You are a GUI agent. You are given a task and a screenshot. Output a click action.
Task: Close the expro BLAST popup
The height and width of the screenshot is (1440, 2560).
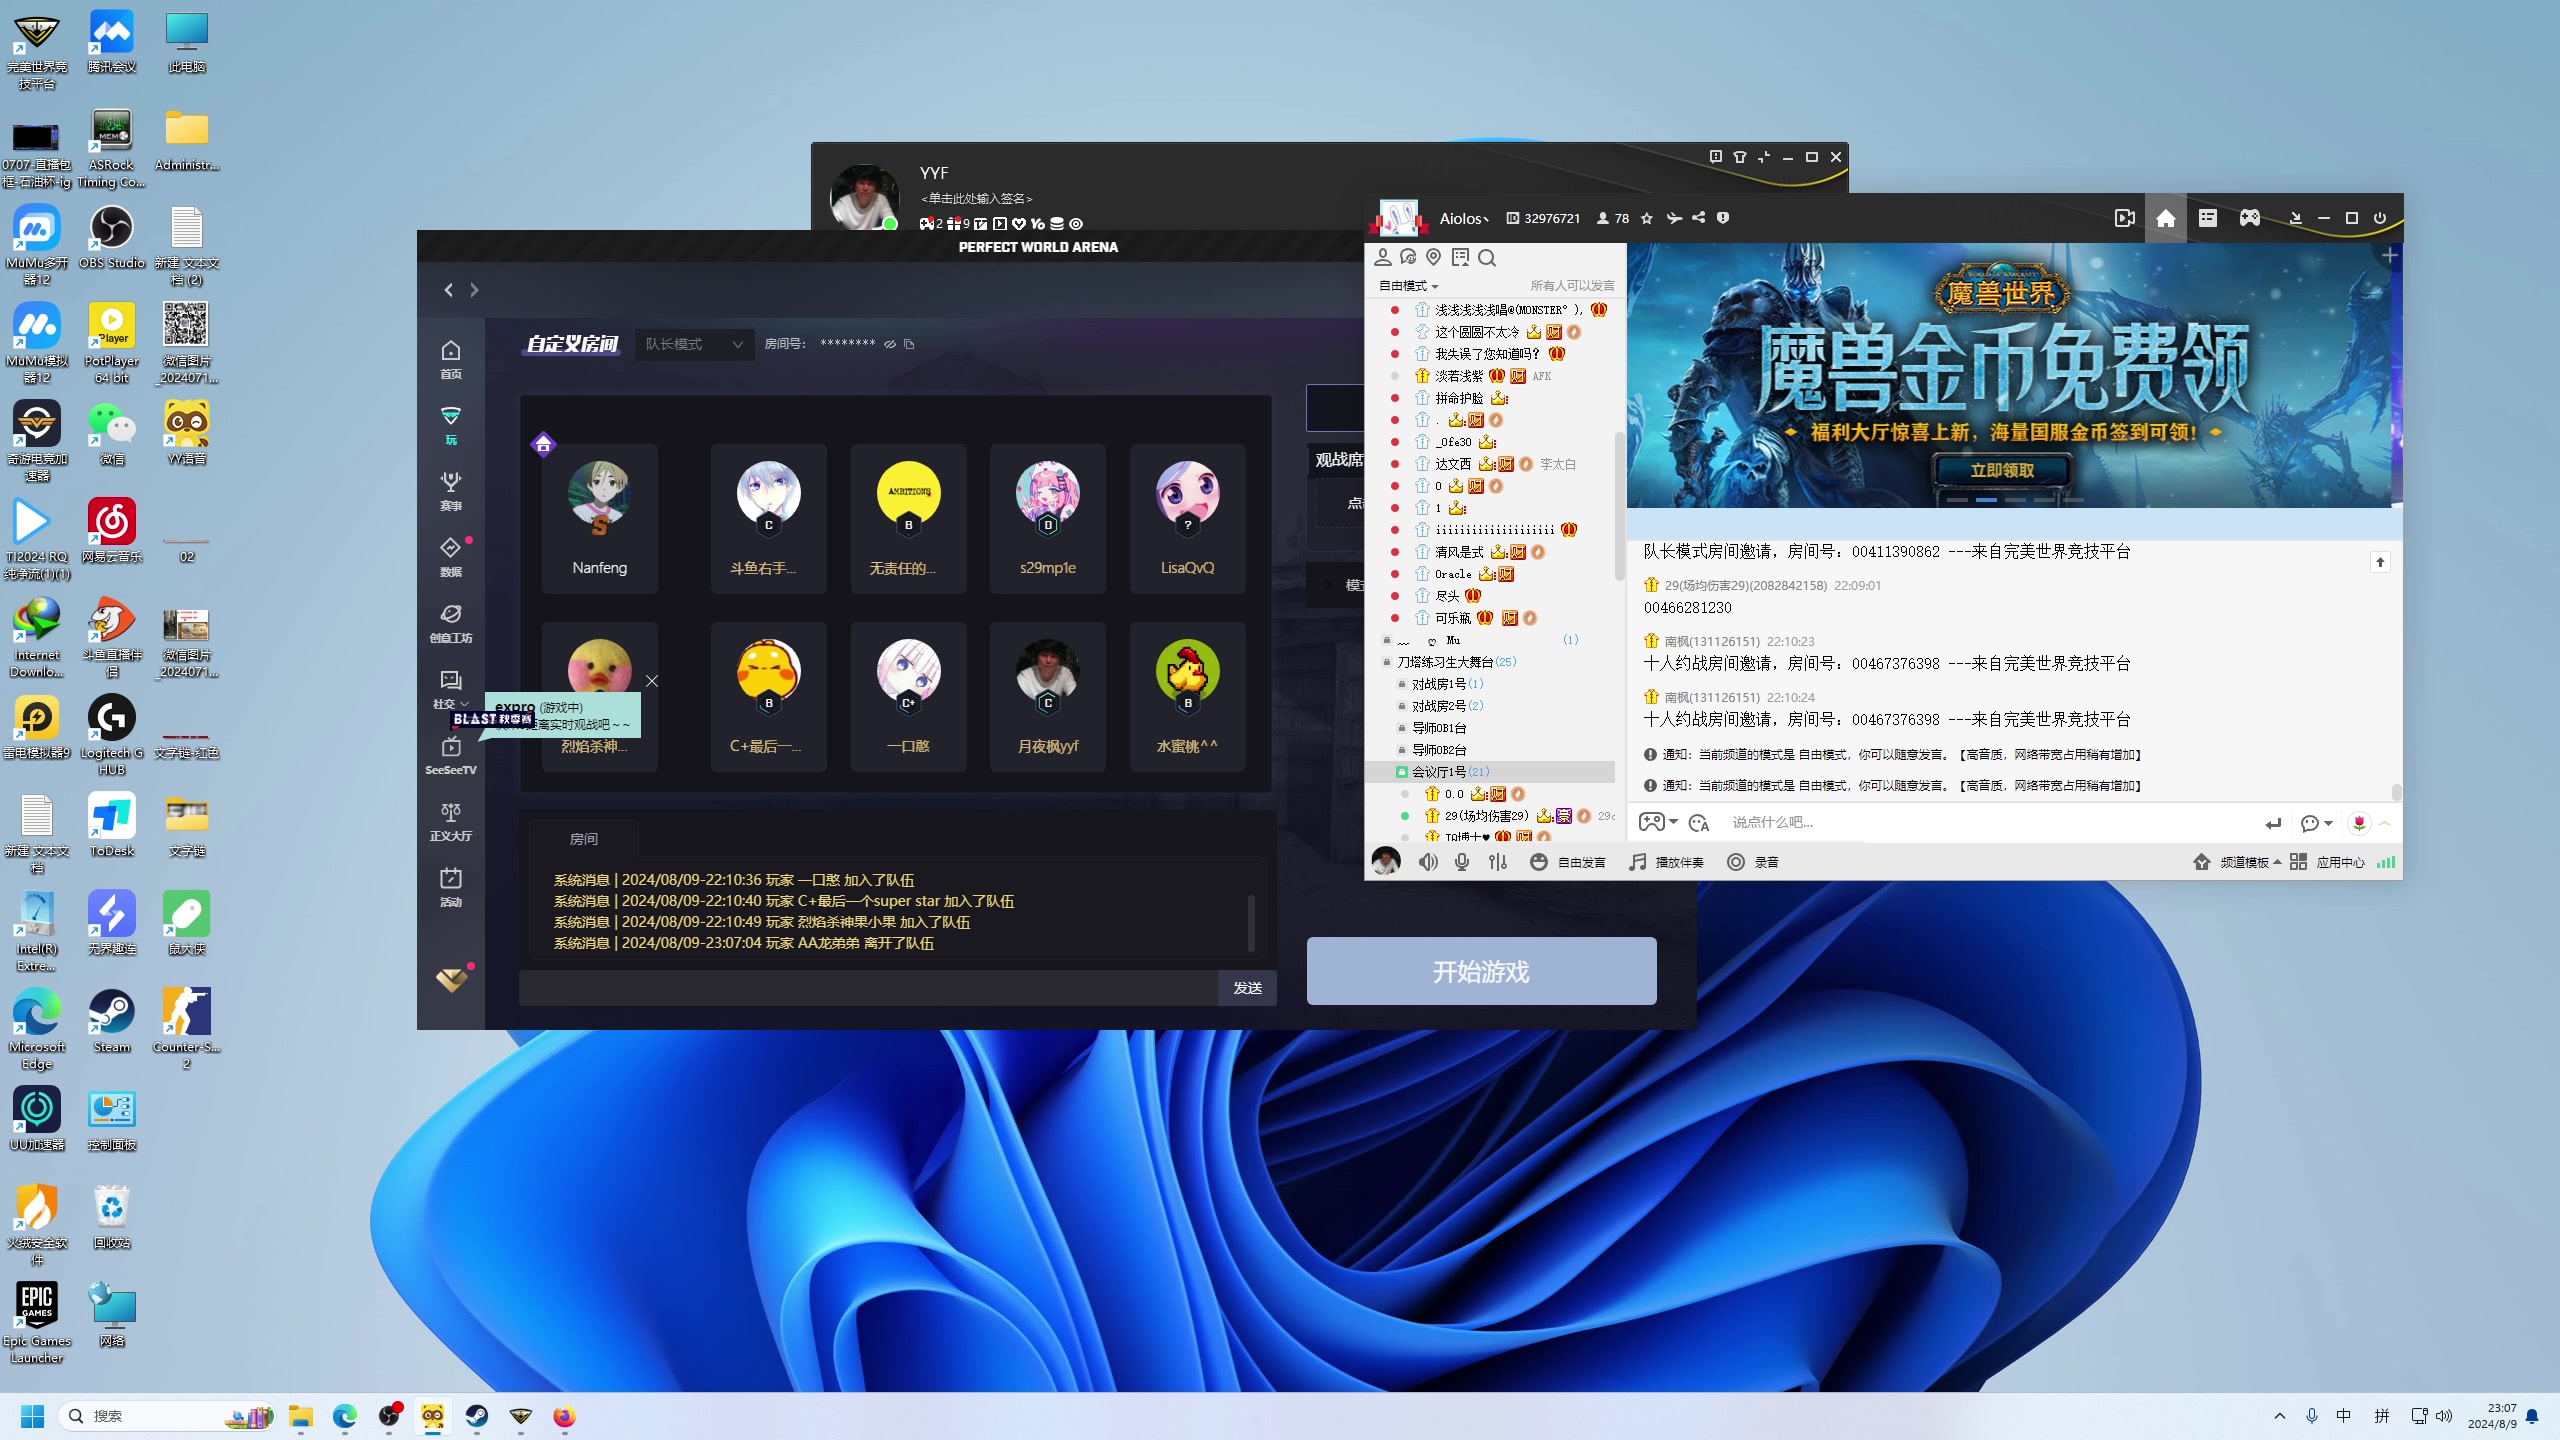pyautogui.click(x=652, y=681)
